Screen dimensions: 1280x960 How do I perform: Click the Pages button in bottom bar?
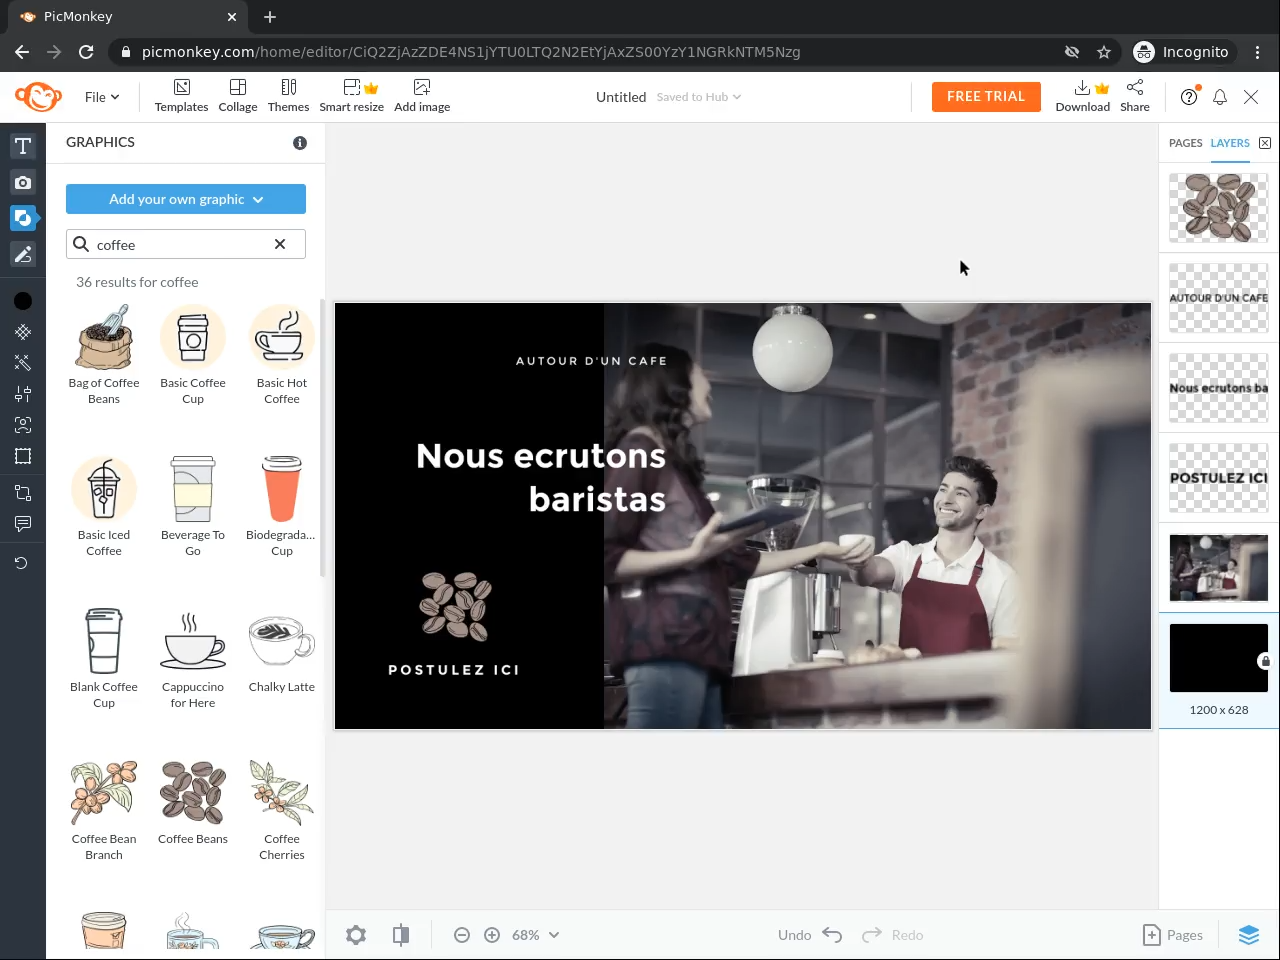click(1173, 935)
